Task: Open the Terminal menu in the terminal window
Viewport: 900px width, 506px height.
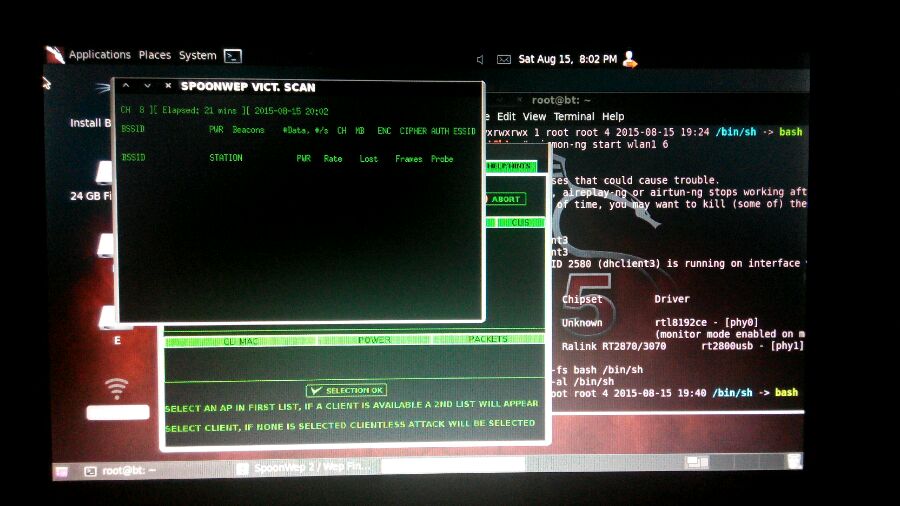Action: tap(574, 116)
